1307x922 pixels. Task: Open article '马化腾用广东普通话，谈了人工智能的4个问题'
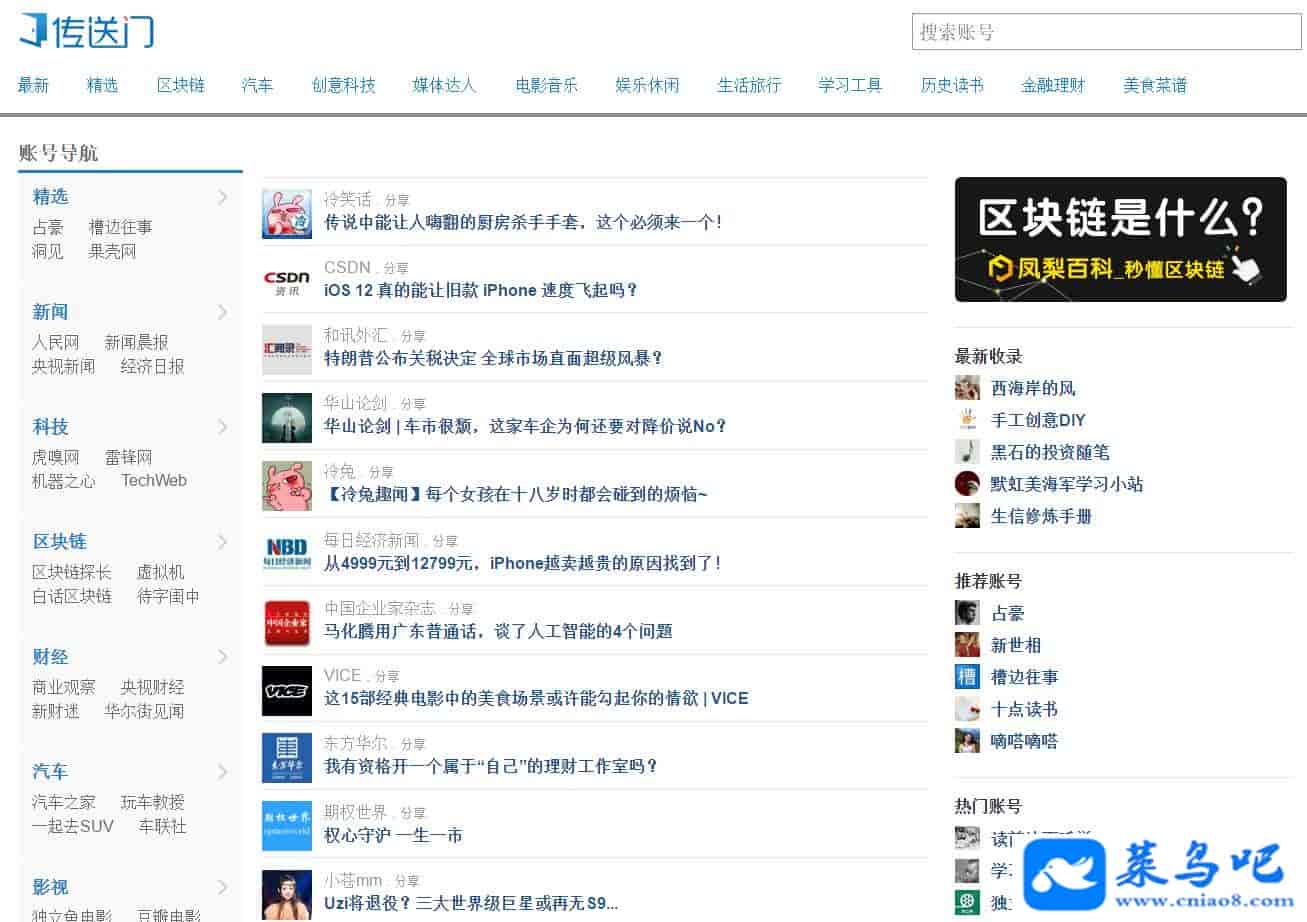[498, 631]
